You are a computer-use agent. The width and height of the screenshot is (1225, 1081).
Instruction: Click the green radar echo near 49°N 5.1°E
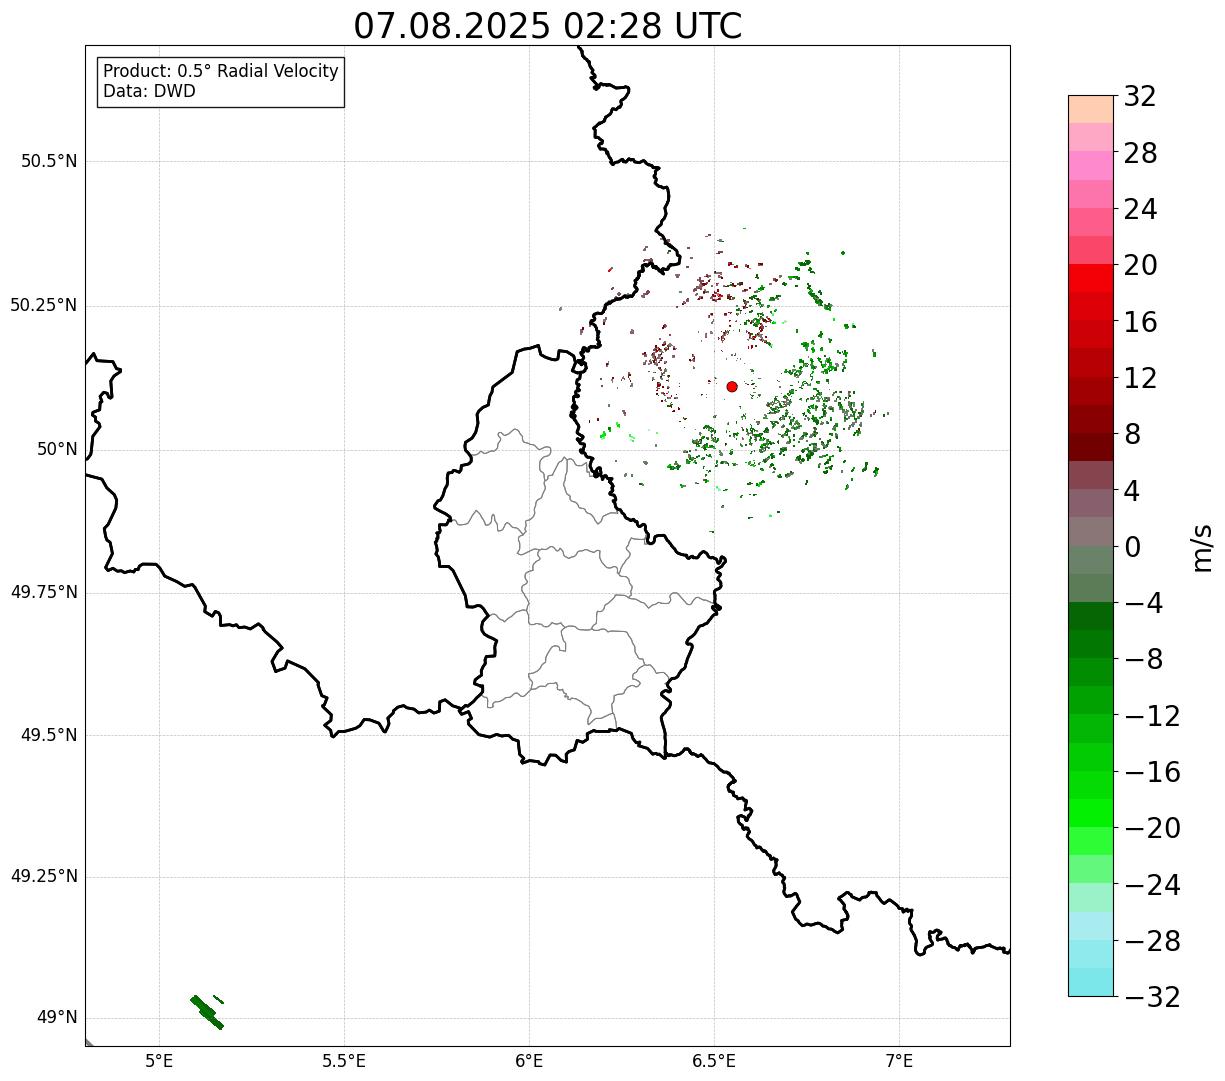(x=207, y=1012)
